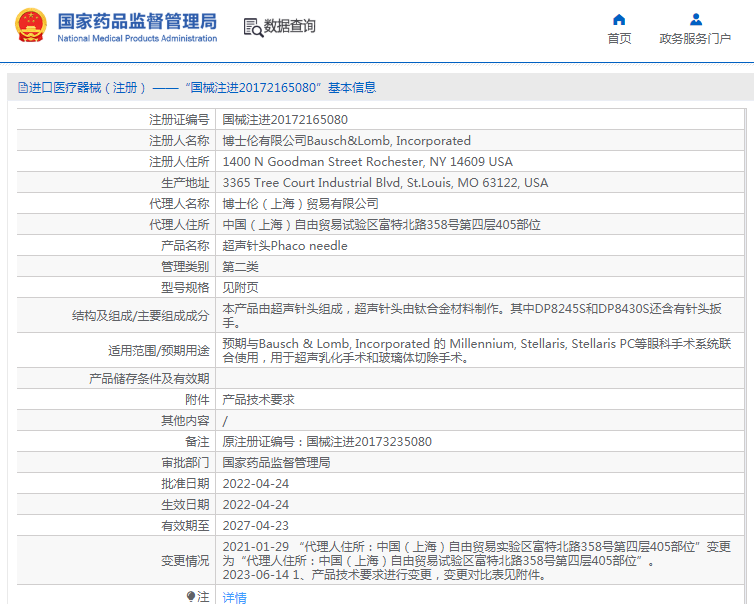This screenshot has width=754, height=604.
Task: Click 审批部门 value 国家药品监督管理局
Action: pyautogui.click(x=276, y=463)
